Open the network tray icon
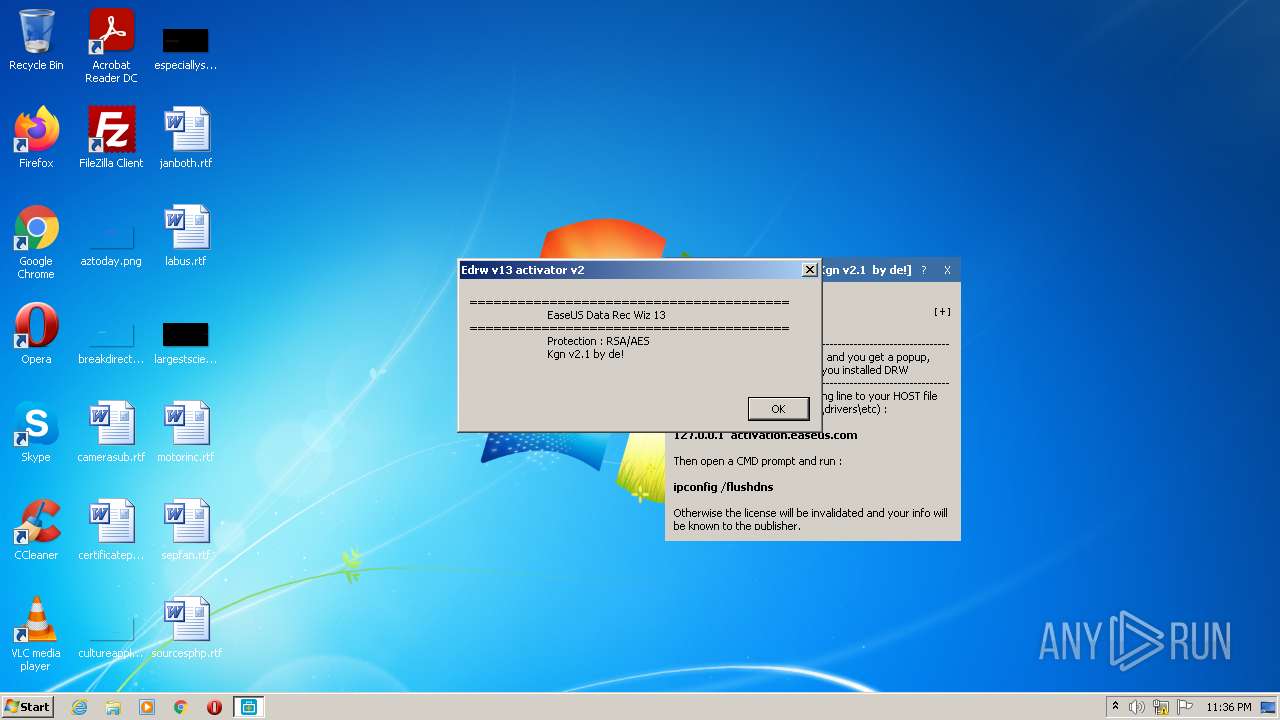1280x720 pixels. tap(1161, 707)
